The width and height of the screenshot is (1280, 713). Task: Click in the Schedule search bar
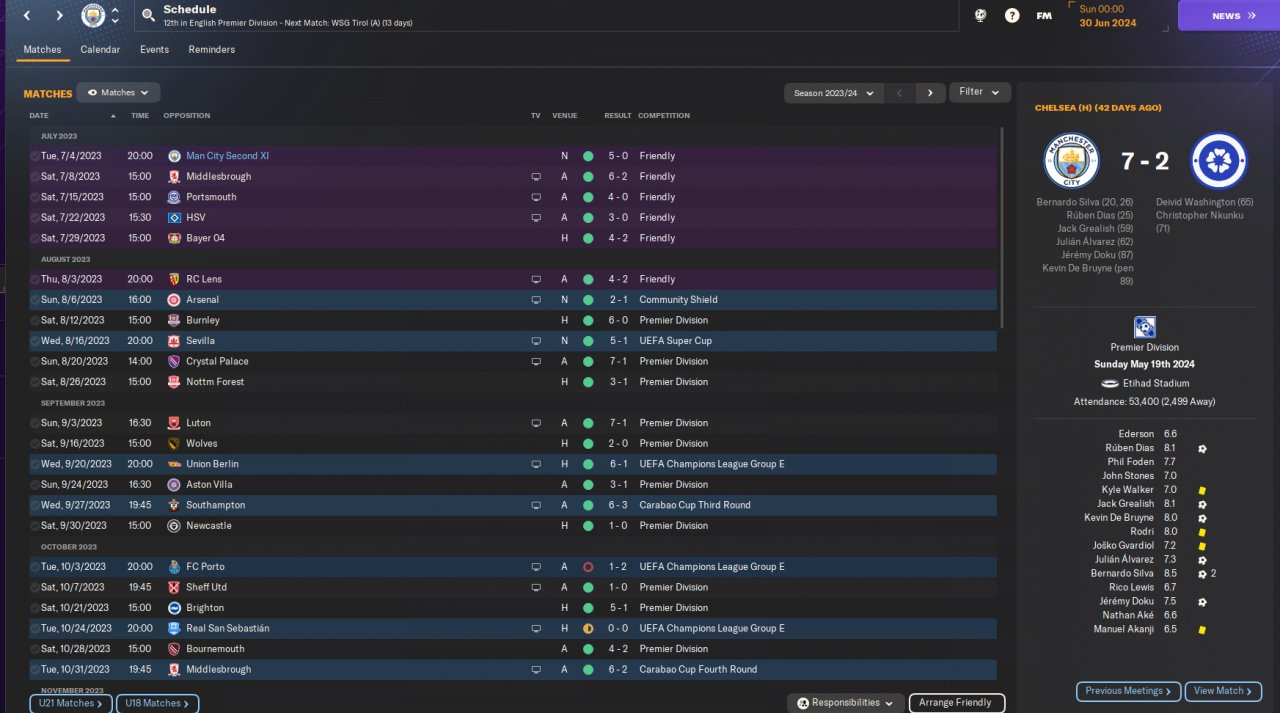pos(544,16)
